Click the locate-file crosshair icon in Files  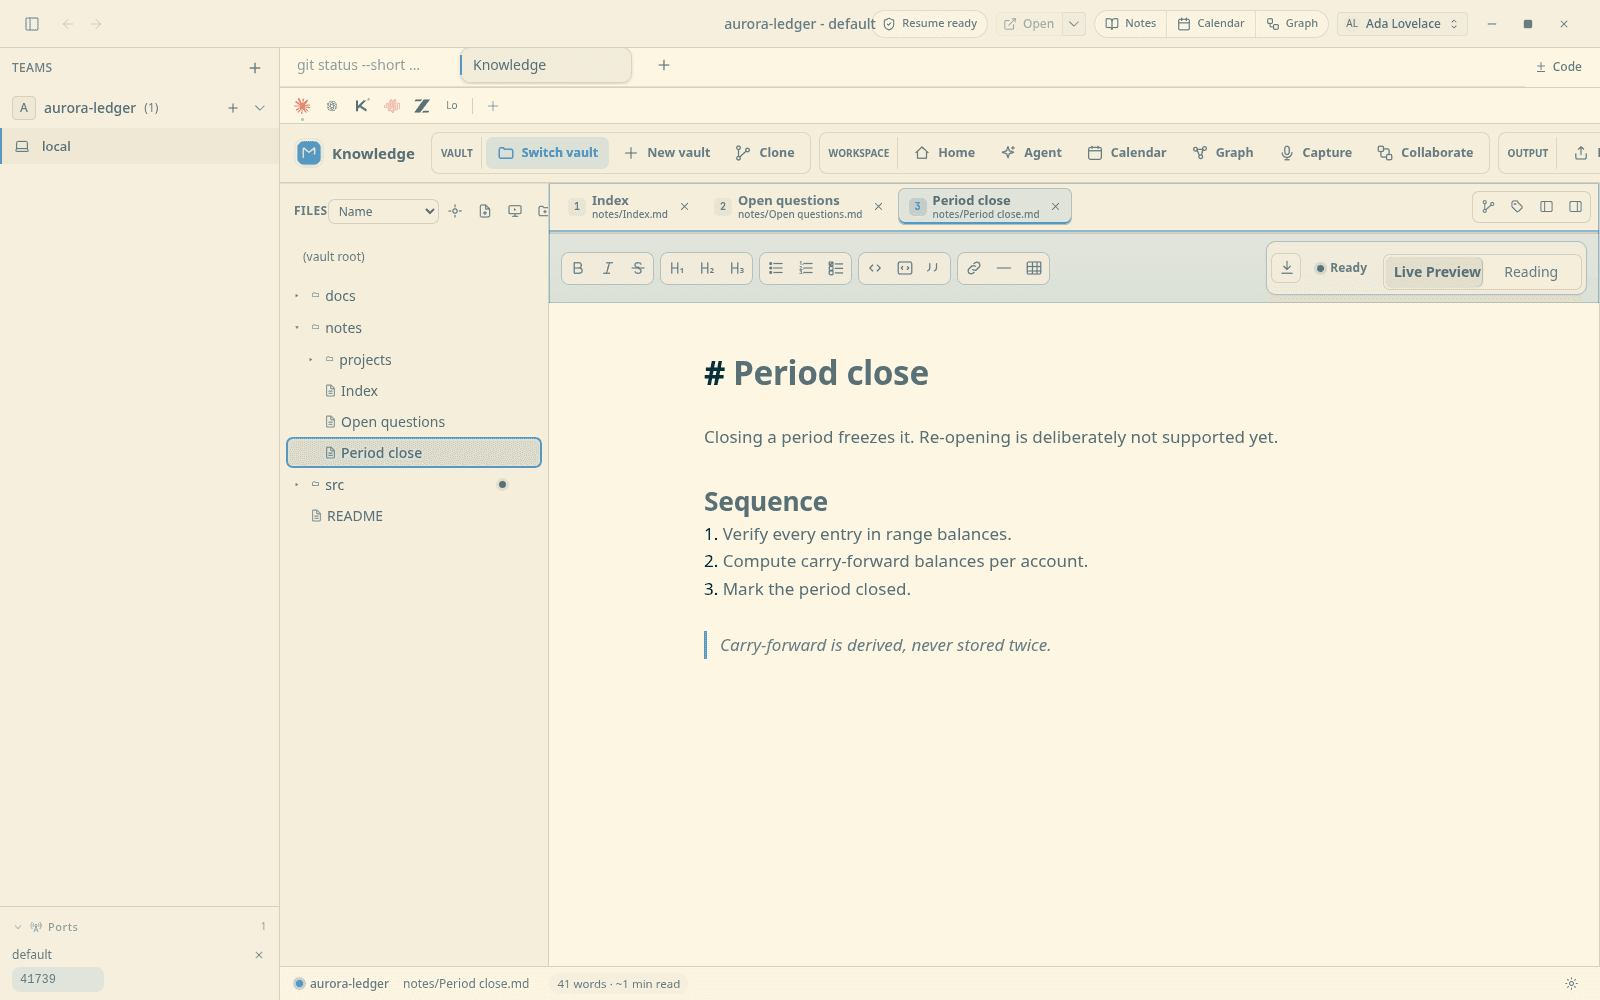click(x=455, y=211)
